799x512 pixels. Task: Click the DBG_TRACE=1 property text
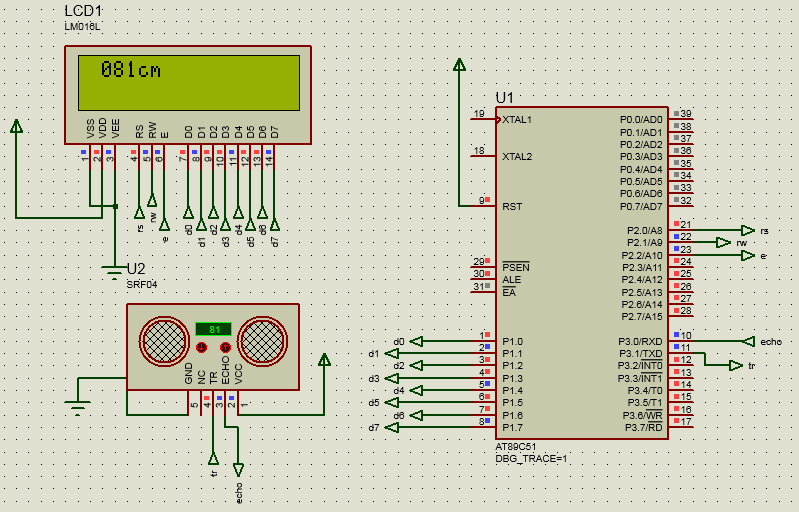[x=531, y=458]
